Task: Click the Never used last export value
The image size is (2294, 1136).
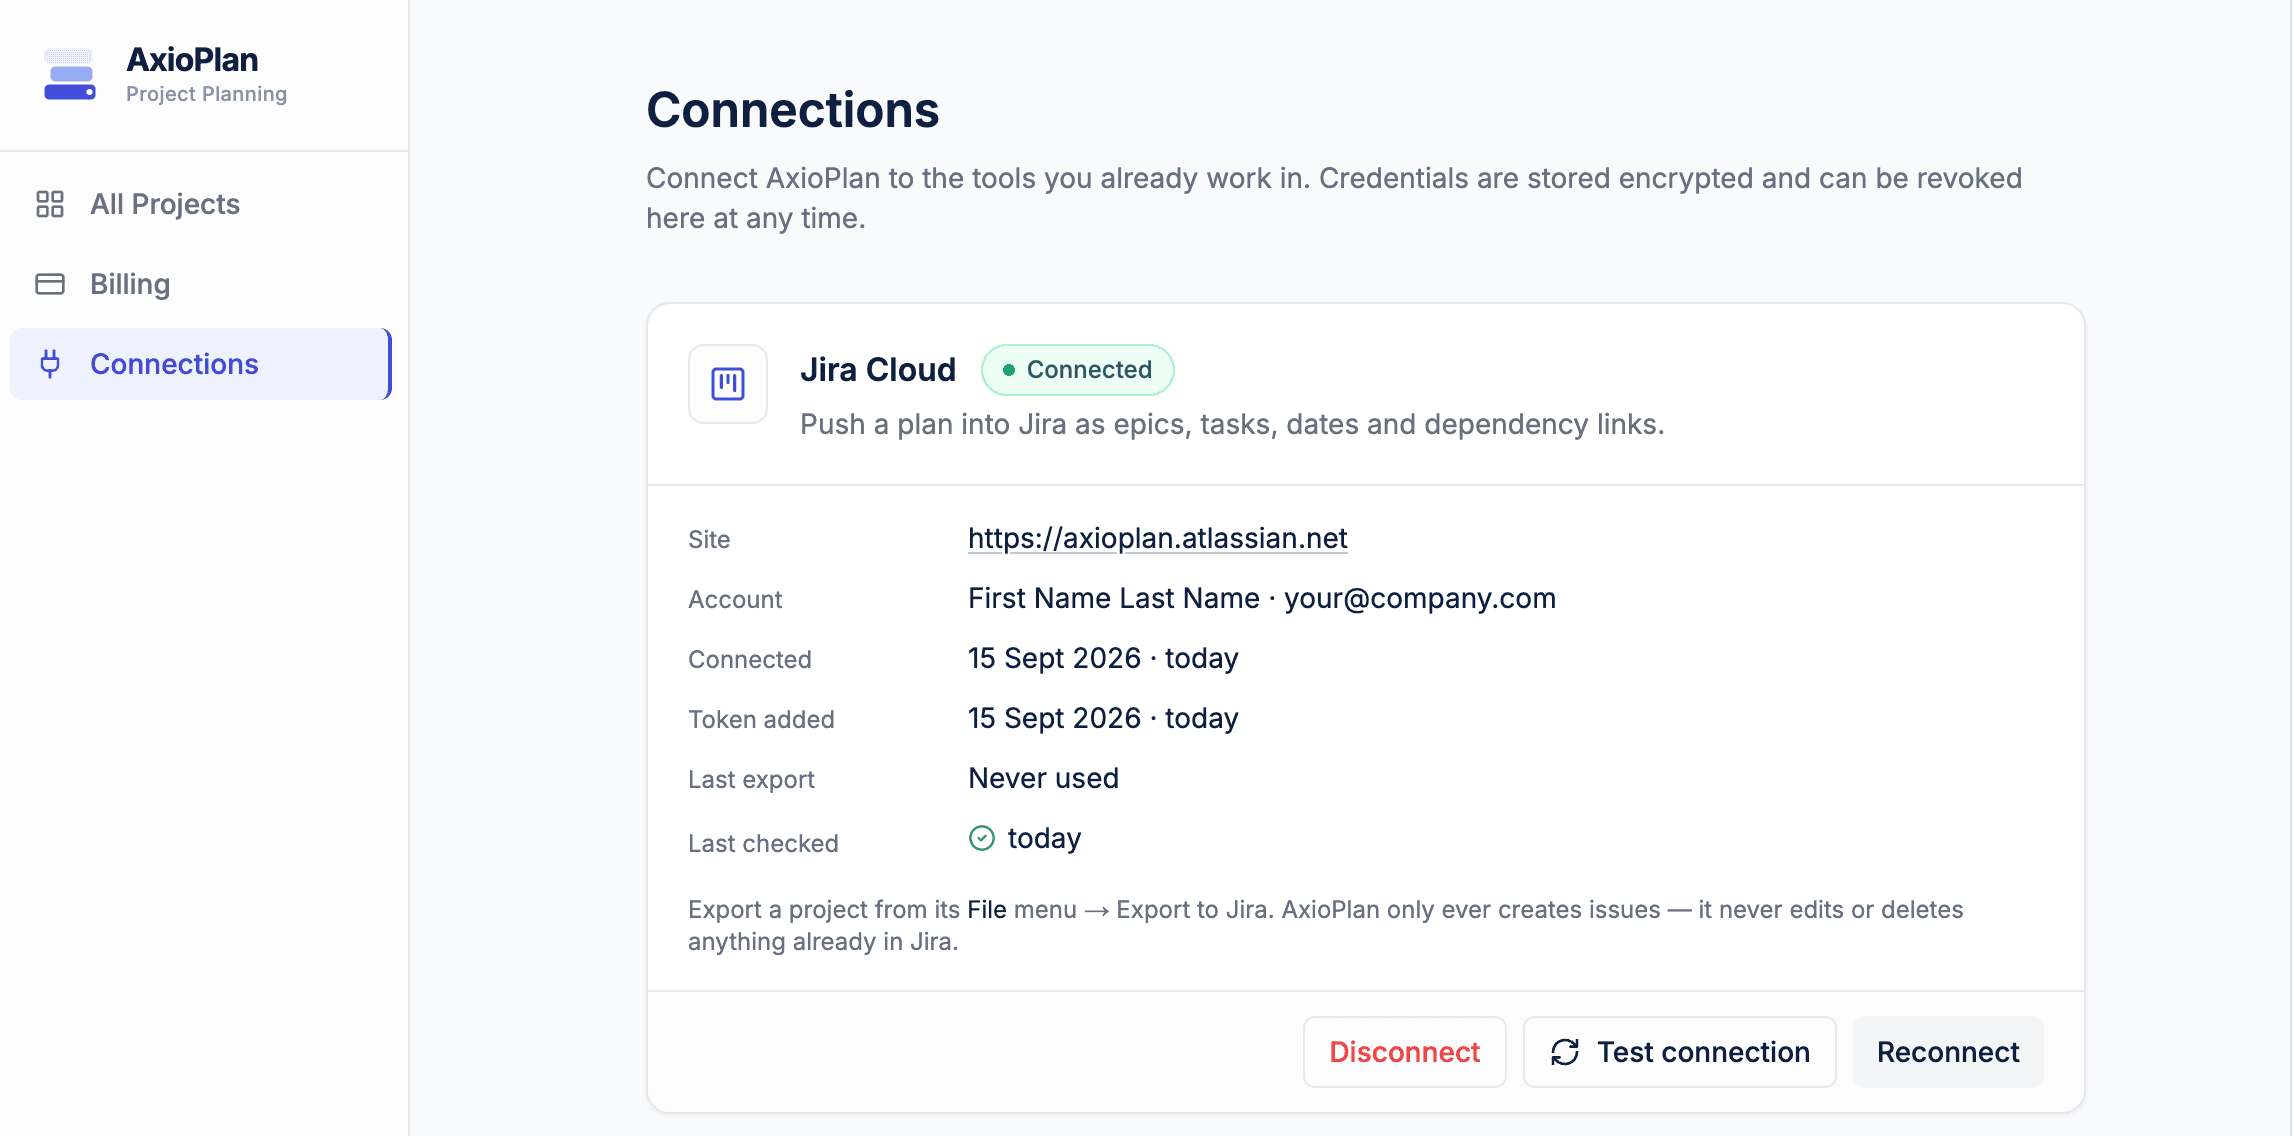Action: [1043, 778]
